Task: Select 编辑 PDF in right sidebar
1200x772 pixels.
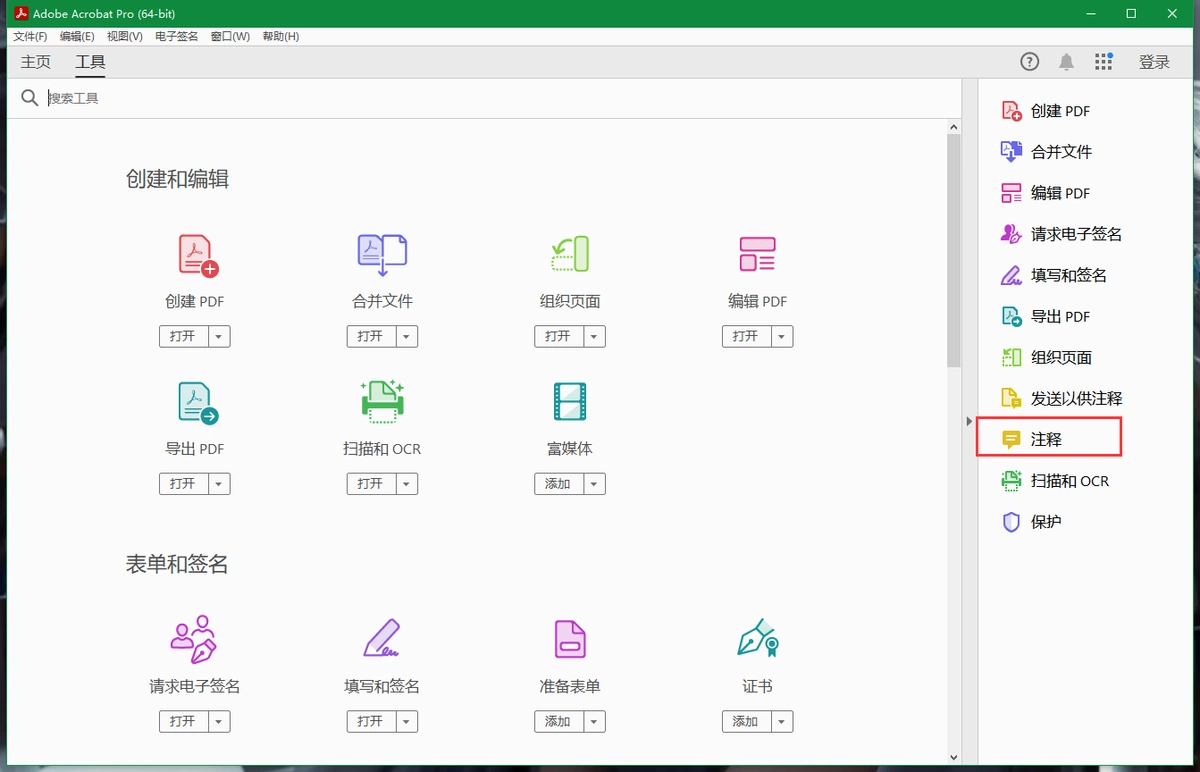Action: coord(1048,193)
